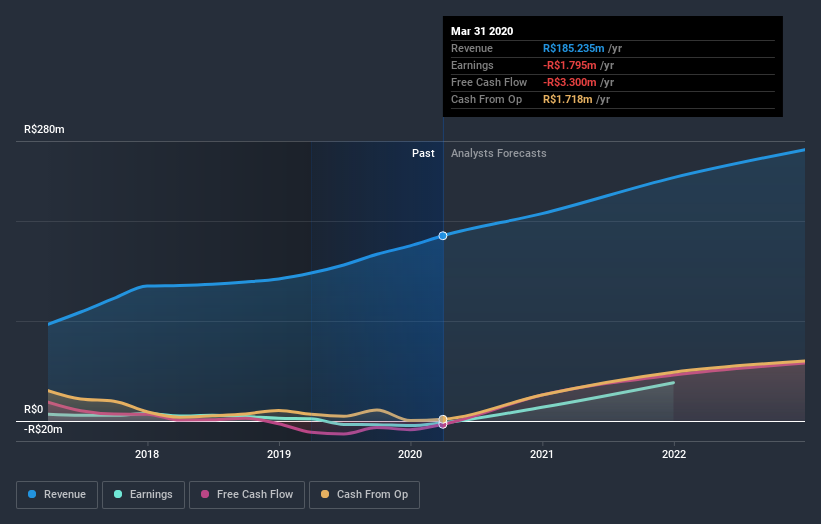
Task: Toggle the Revenue legend button
Action: [x=57, y=495]
